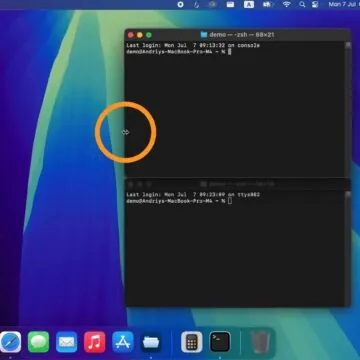Launch Calculator from the Dock

pos(192,342)
